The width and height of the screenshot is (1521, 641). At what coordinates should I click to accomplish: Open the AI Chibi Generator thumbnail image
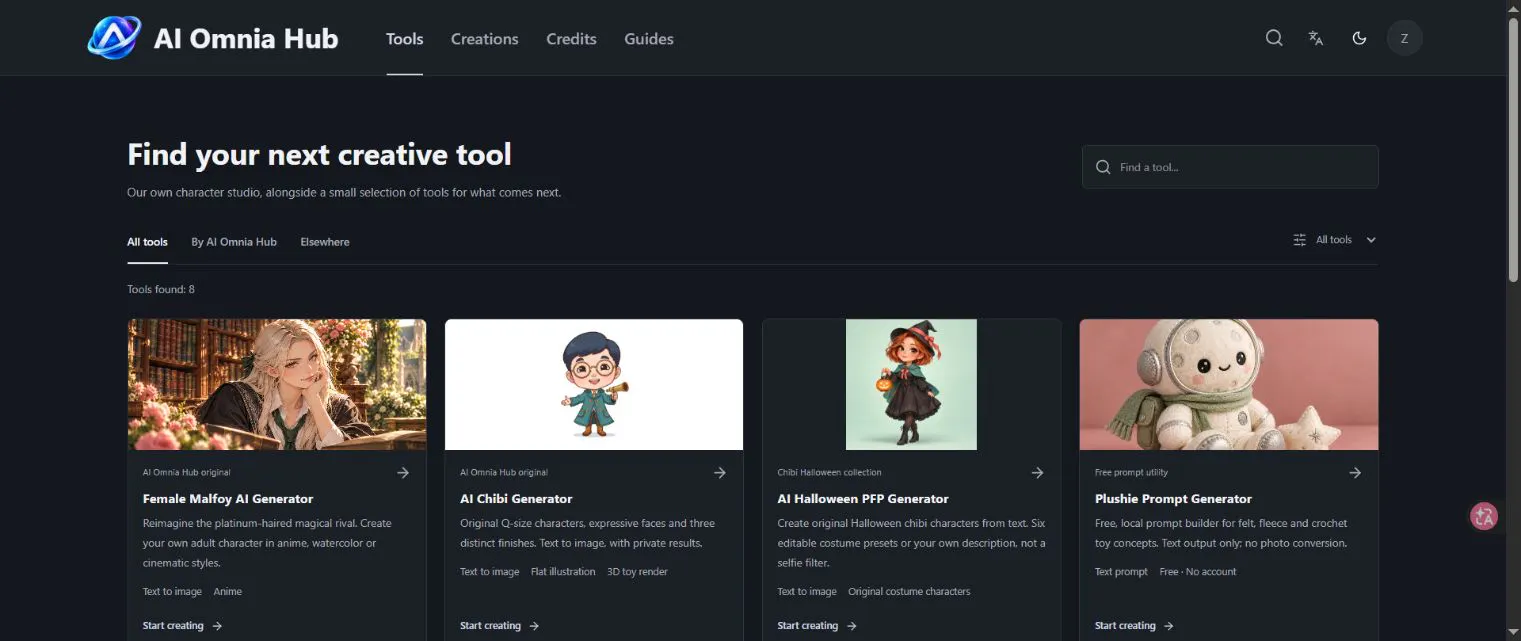coord(594,385)
